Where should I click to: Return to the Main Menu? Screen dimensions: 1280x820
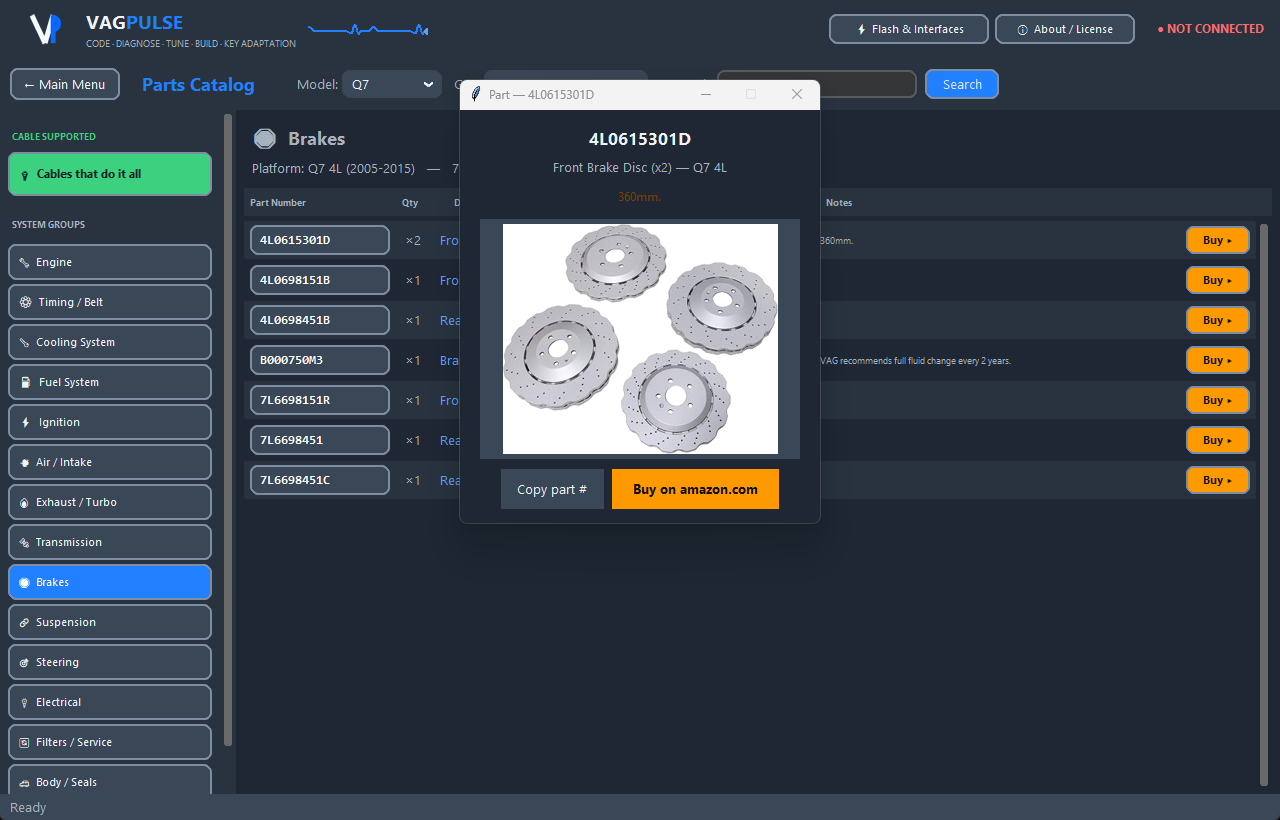(x=65, y=84)
